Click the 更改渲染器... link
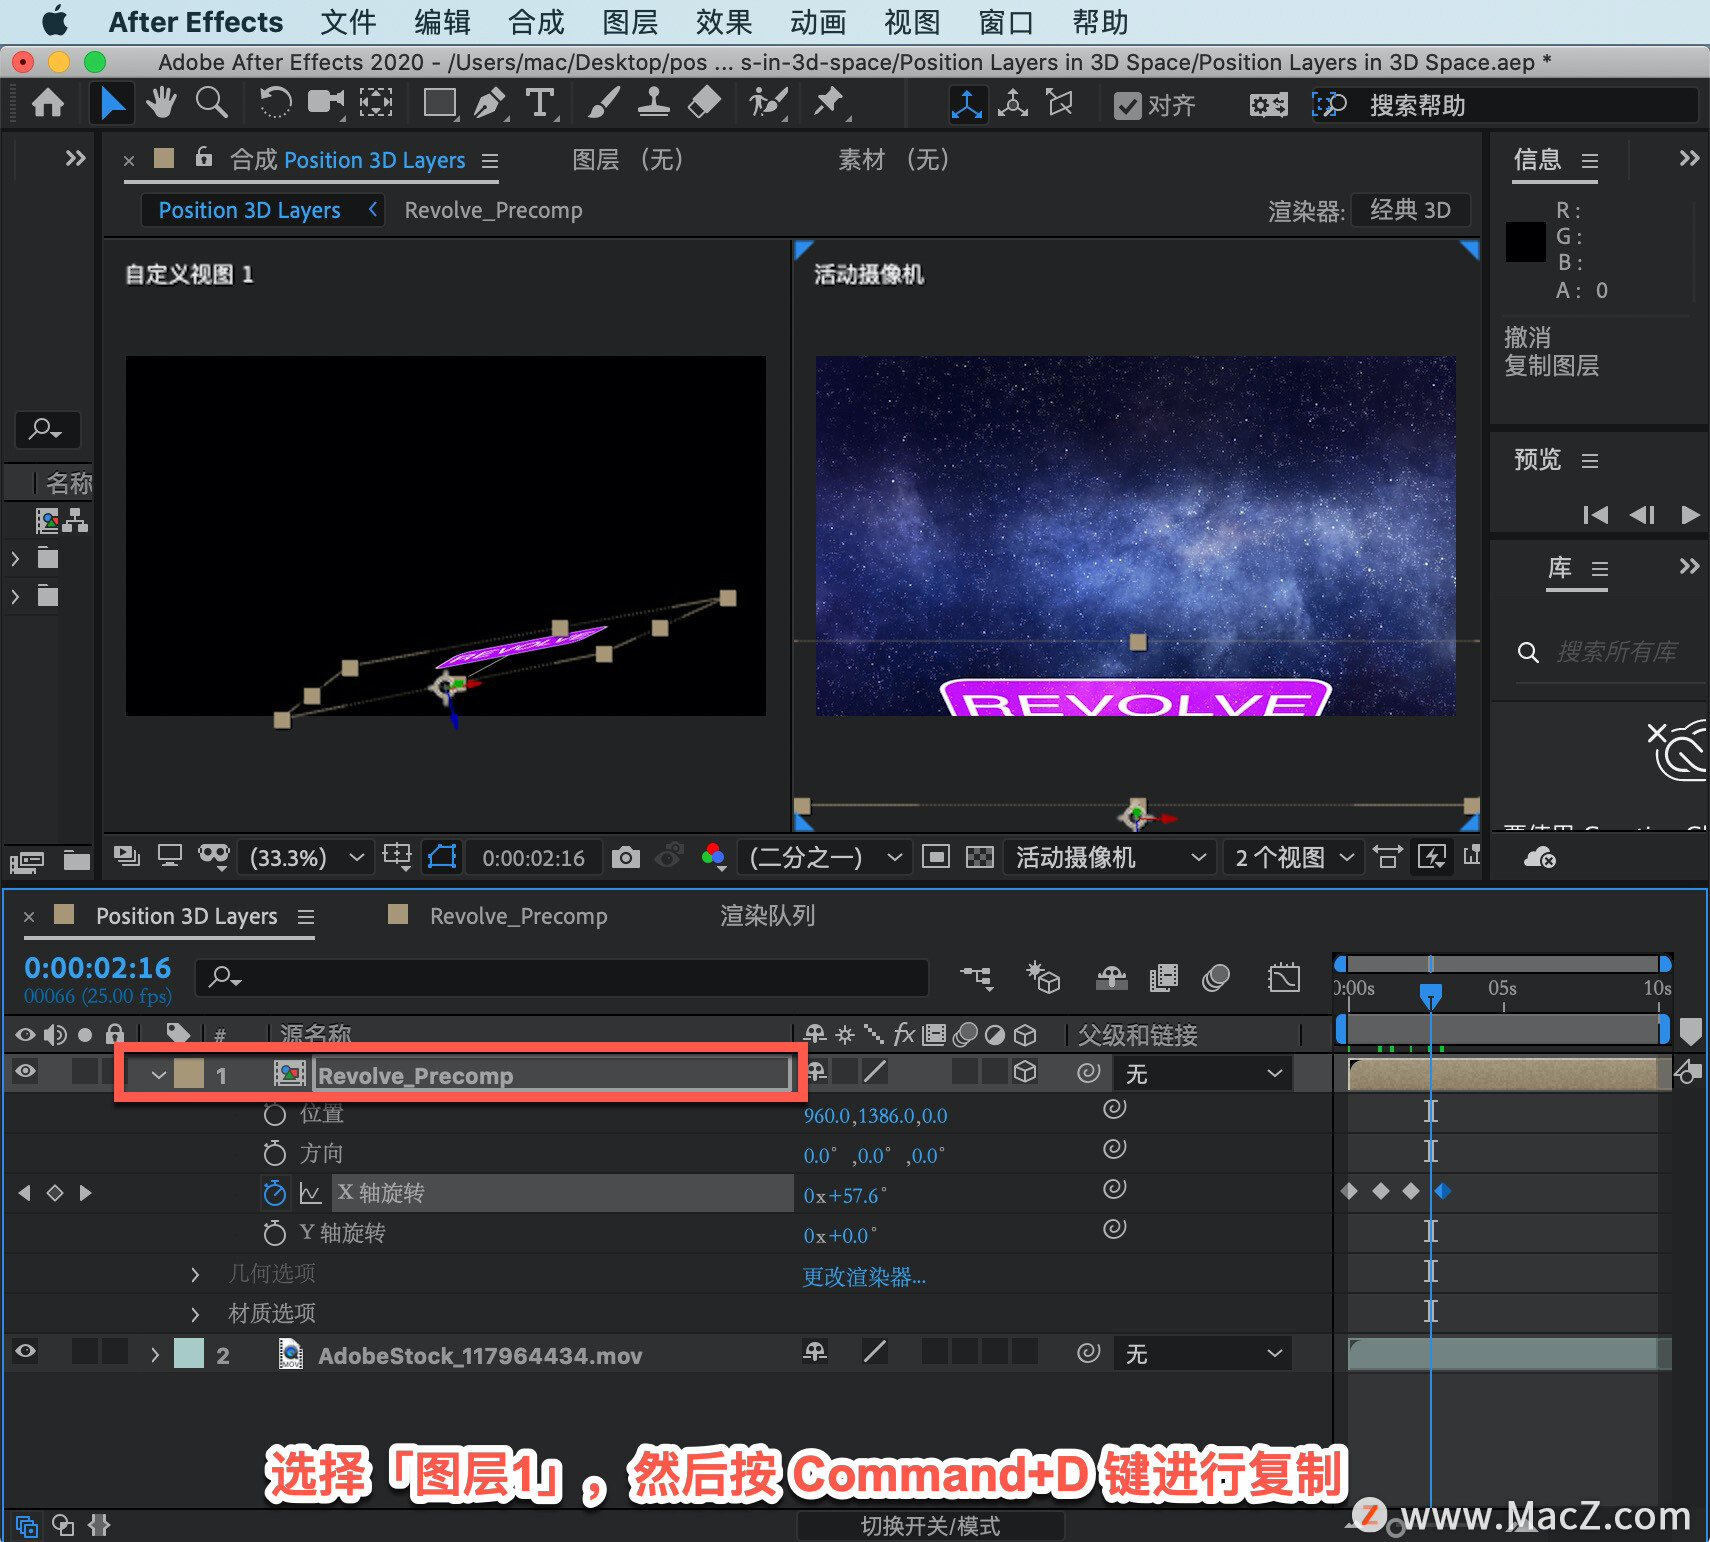The width and height of the screenshot is (1710, 1542). pyautogui.click(x=865, y=1277)
